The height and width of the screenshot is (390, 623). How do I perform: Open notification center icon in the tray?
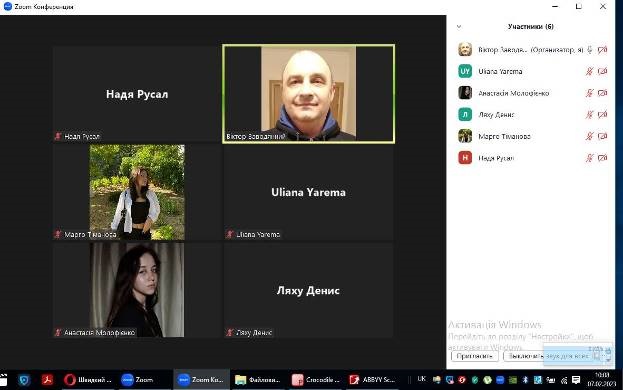pyautogui.click(x=576, y=380)
